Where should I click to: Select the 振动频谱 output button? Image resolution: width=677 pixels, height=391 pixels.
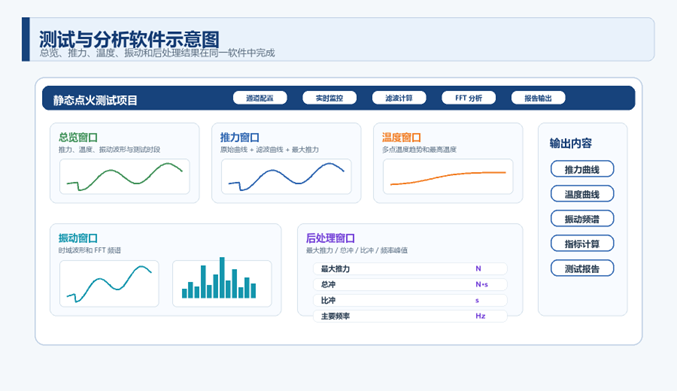point(582,218)
